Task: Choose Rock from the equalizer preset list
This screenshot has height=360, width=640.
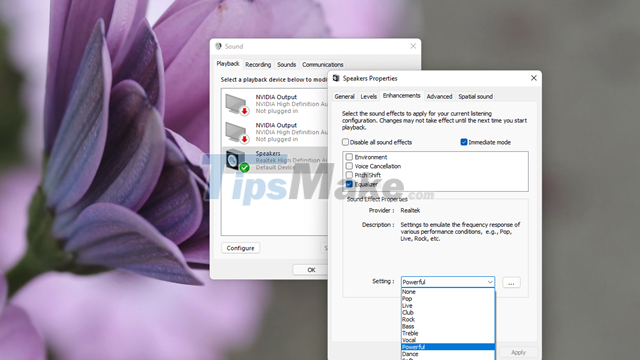Action: (448, 319)
